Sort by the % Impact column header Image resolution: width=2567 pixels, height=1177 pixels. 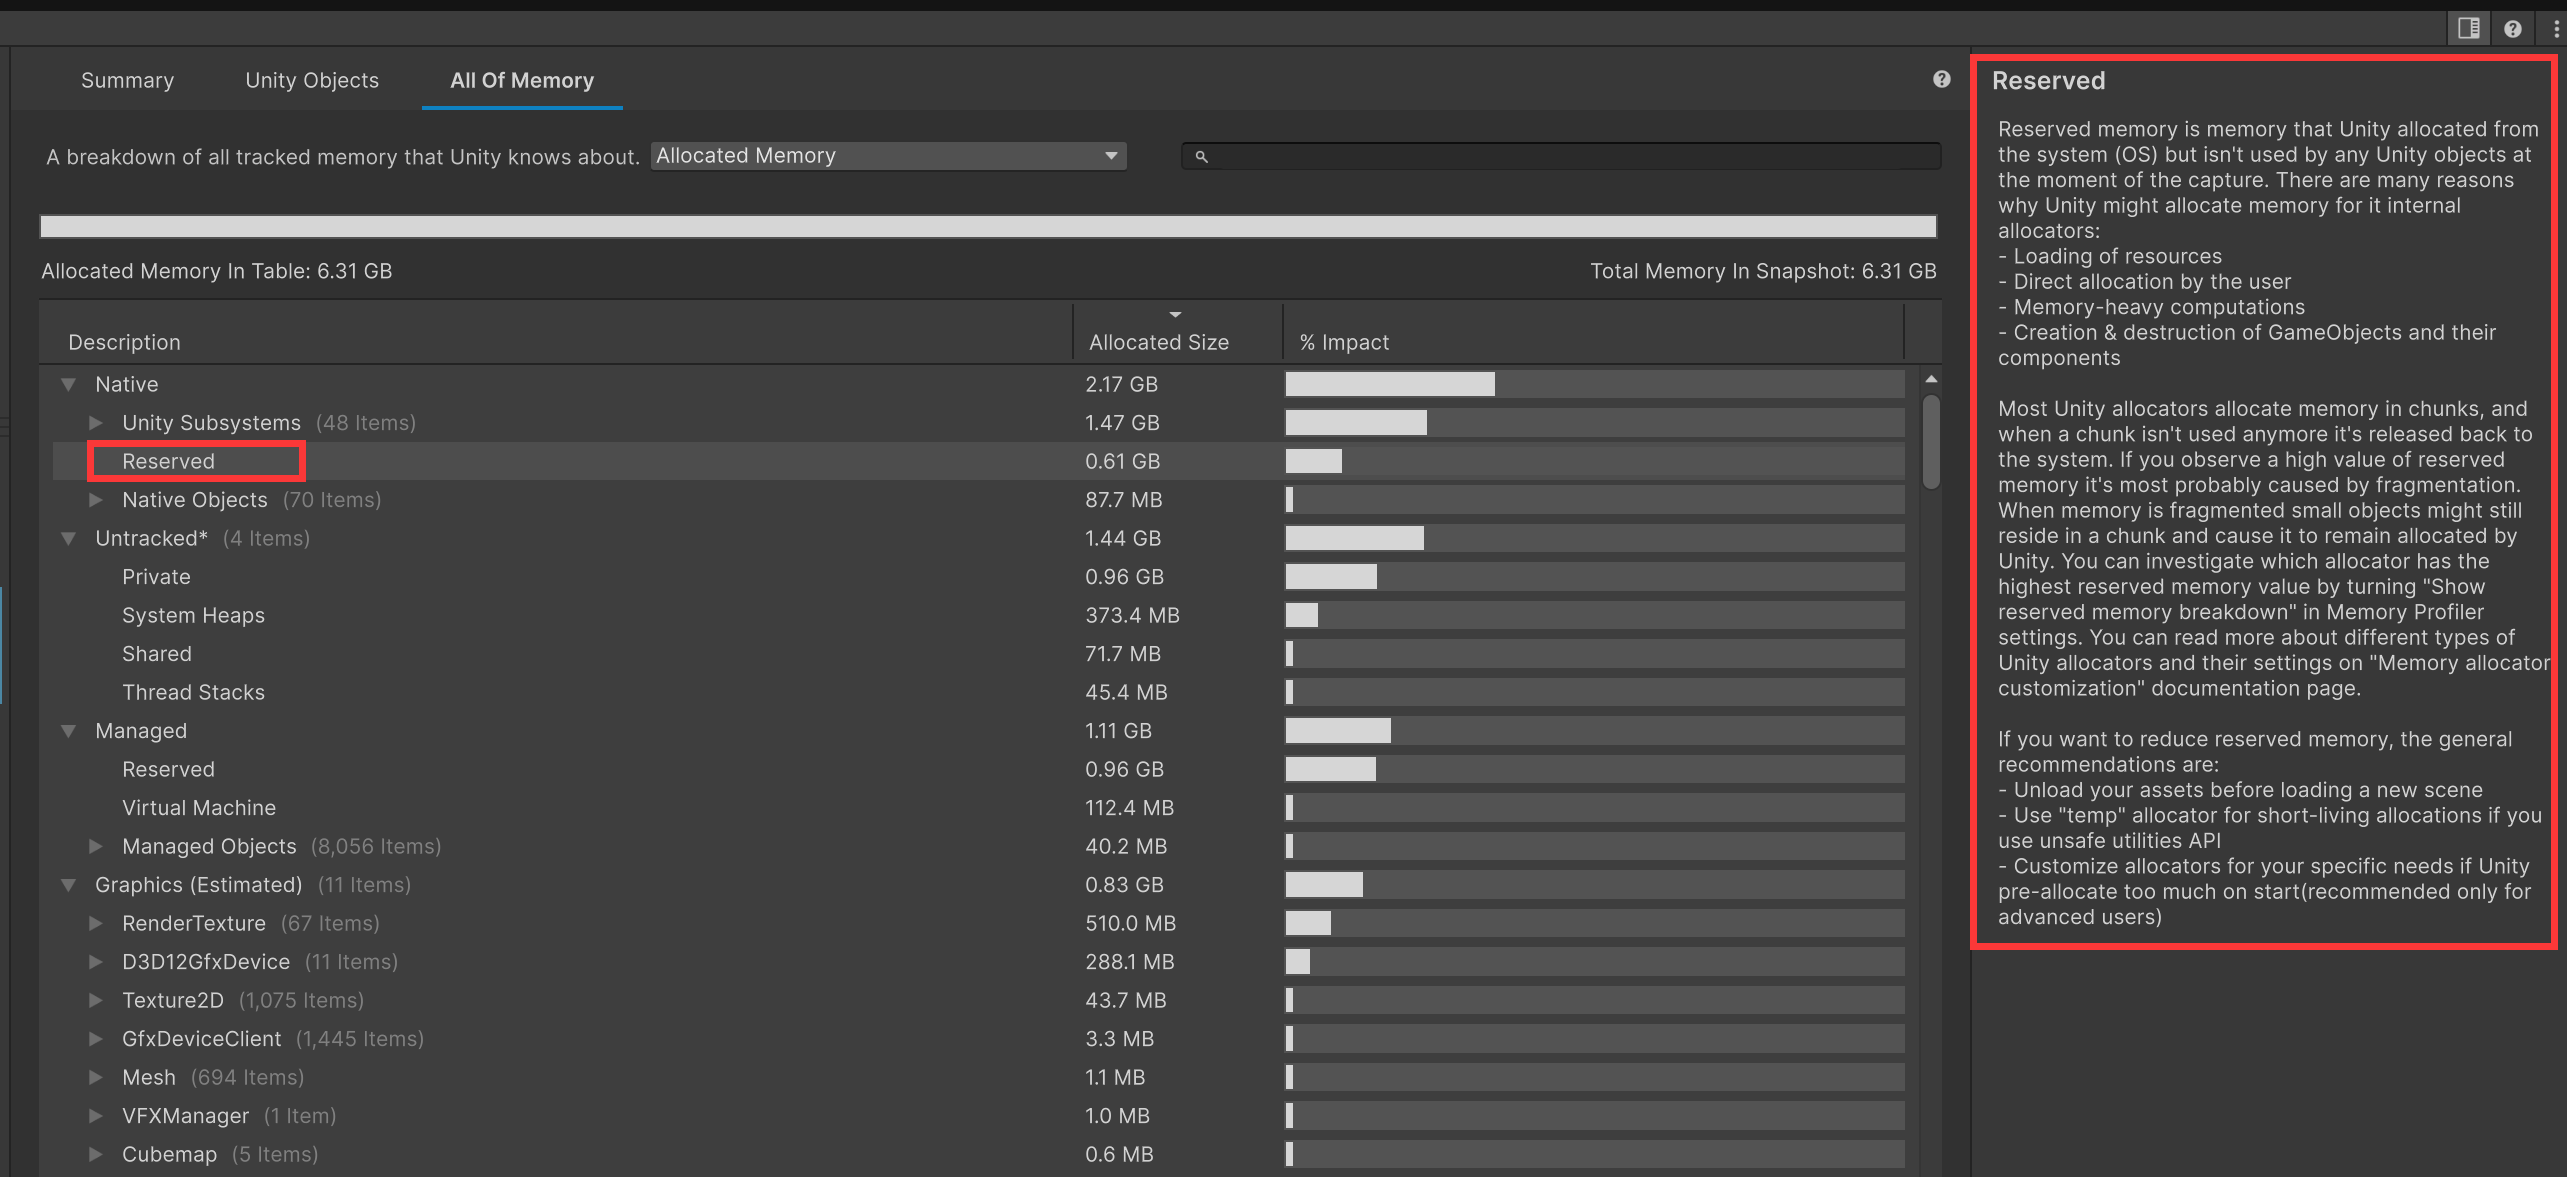point(1344,343)
